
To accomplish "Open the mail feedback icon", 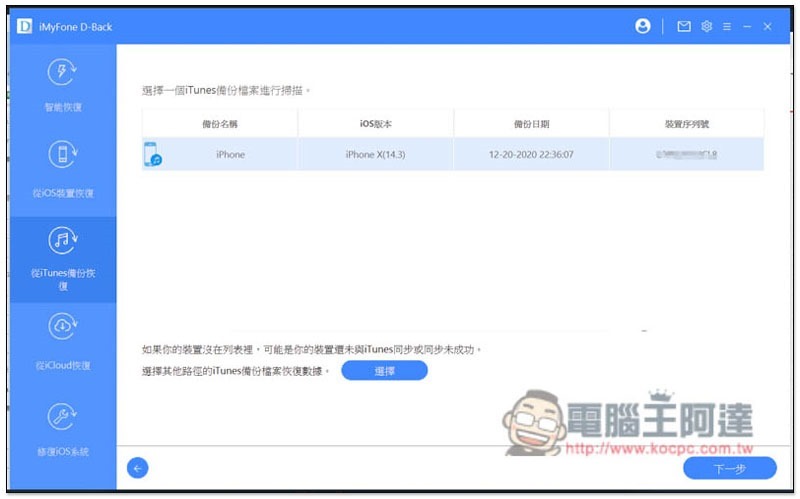I will [684, 27].
